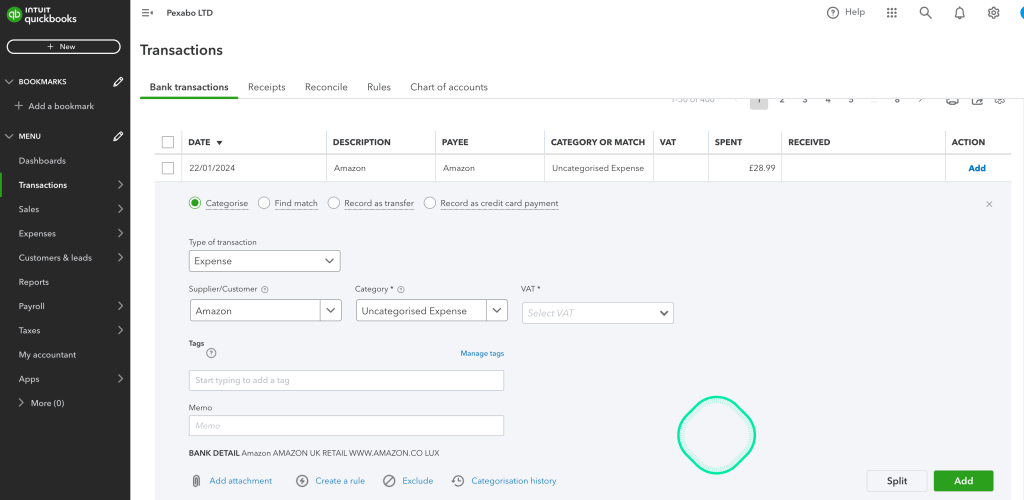Open Taxes in the sidebar
Image resolution: width=1024 pixels, height=500 pixels.
coord(29,331)
